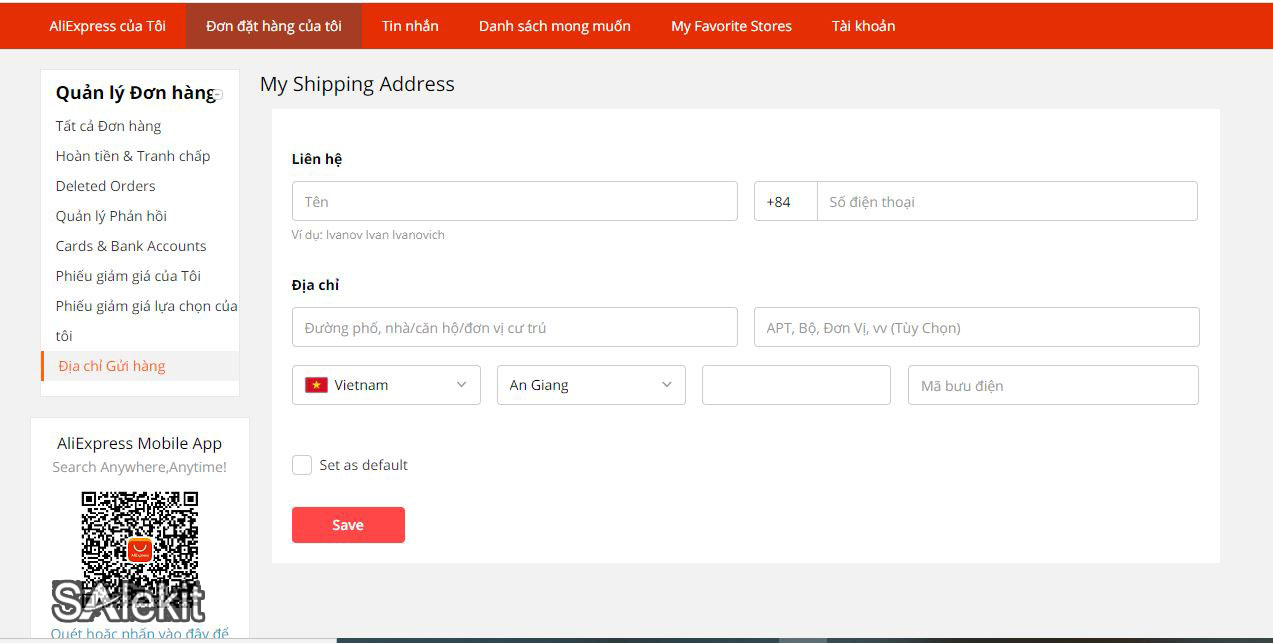Open the Tài khoản menu
This screenshot has height=643, width=1273.
[x=862, y=25]
